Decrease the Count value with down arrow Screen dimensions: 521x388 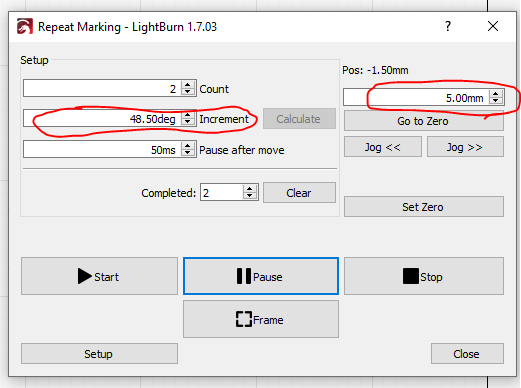point(188,92)
